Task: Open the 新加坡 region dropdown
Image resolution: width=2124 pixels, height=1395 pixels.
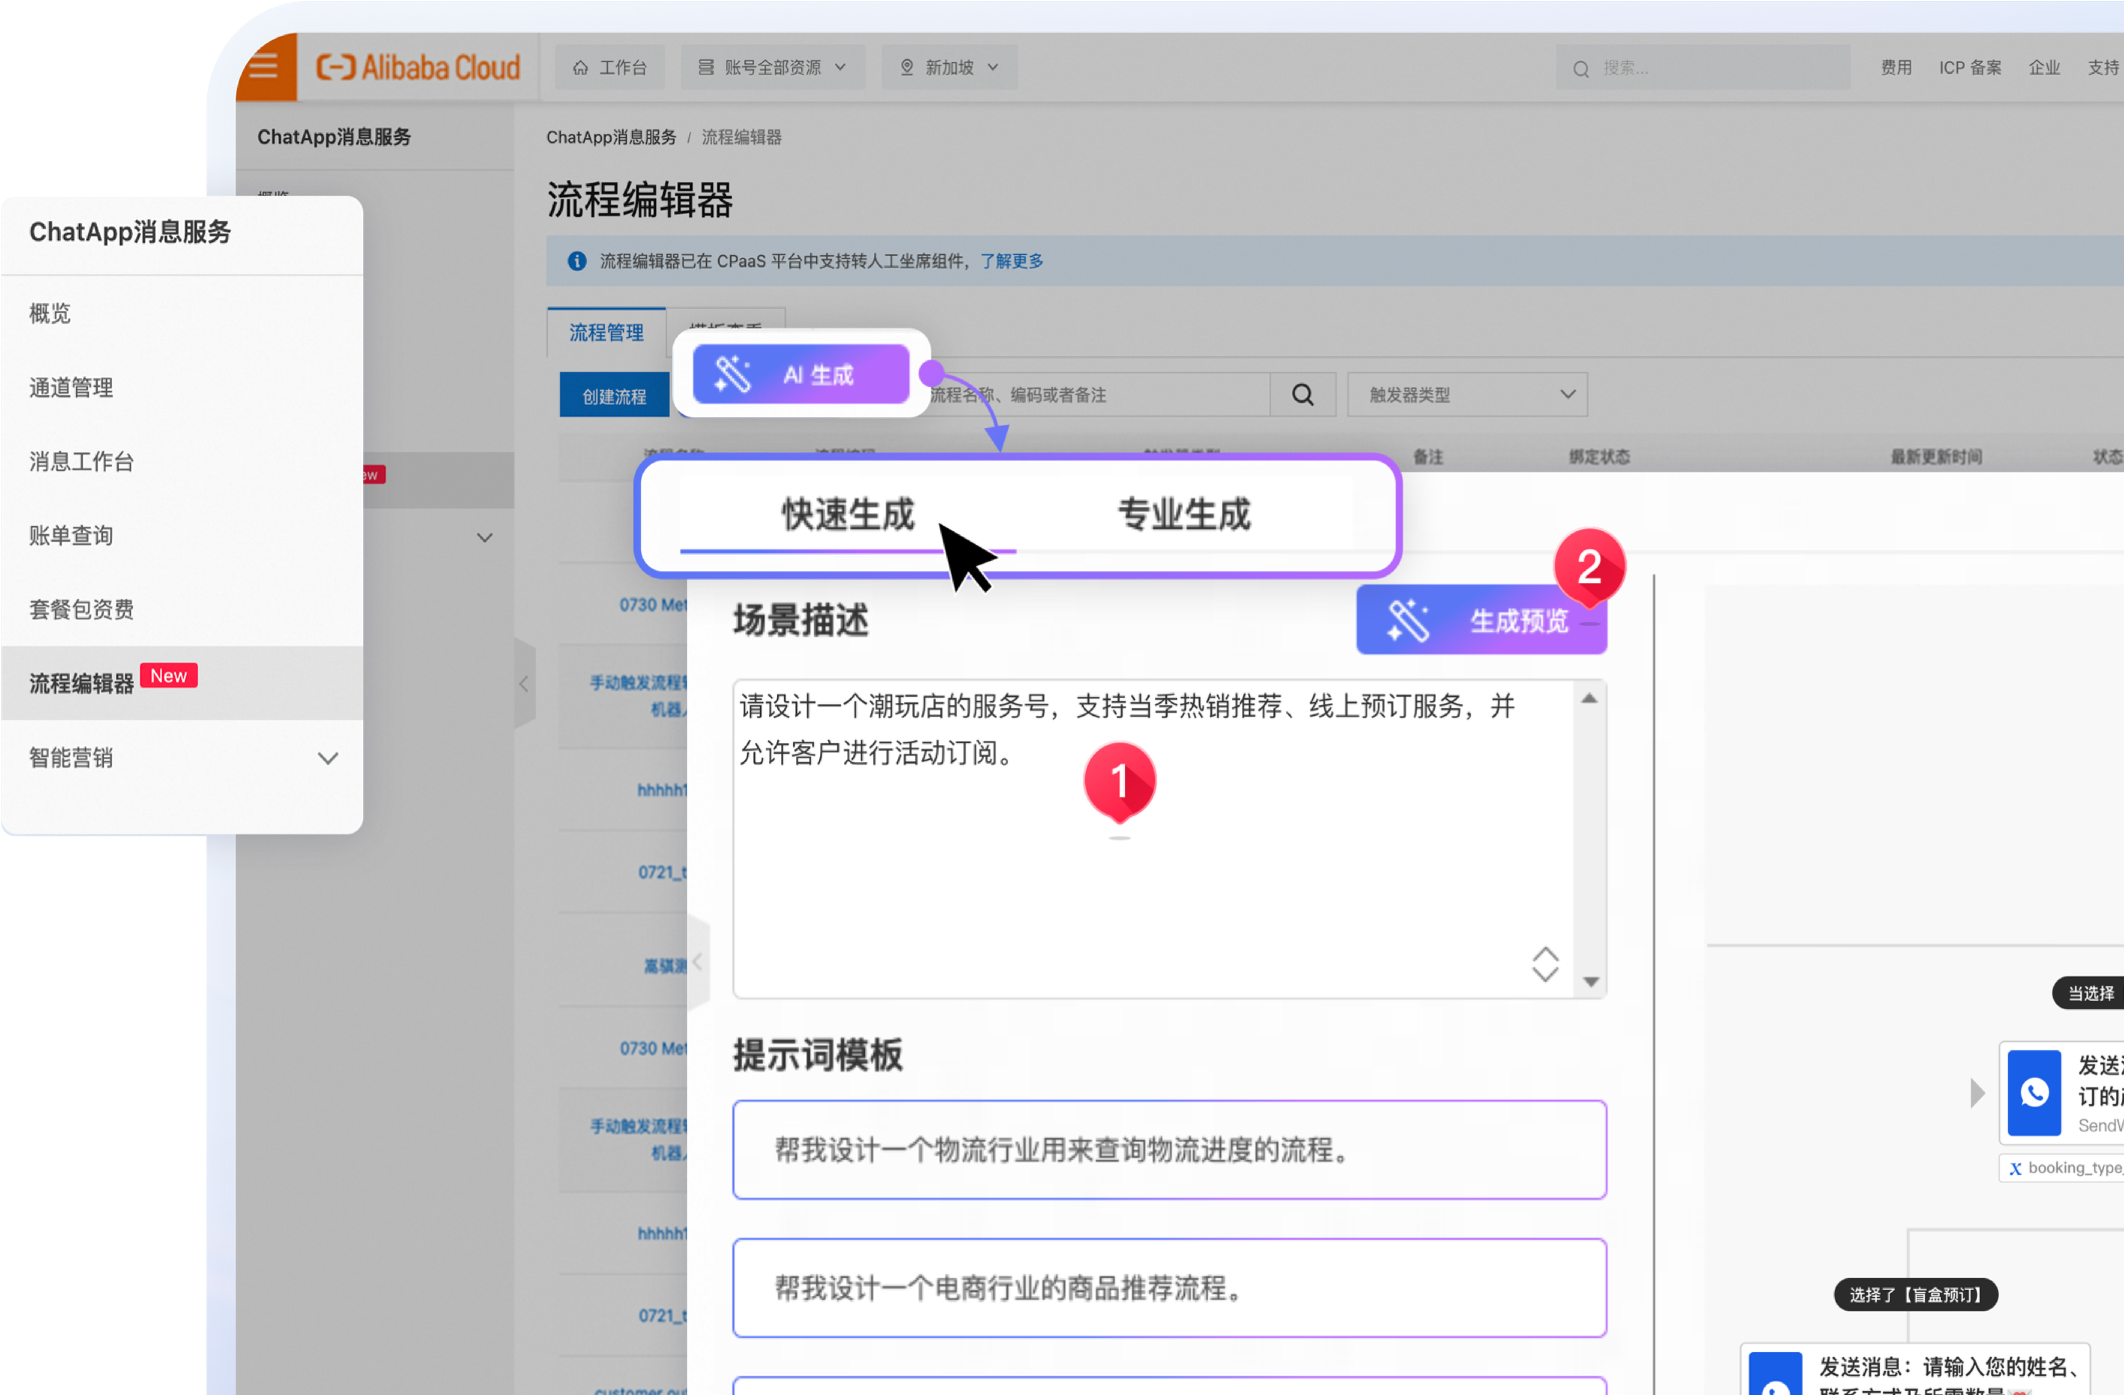Action: coord(949,67)
